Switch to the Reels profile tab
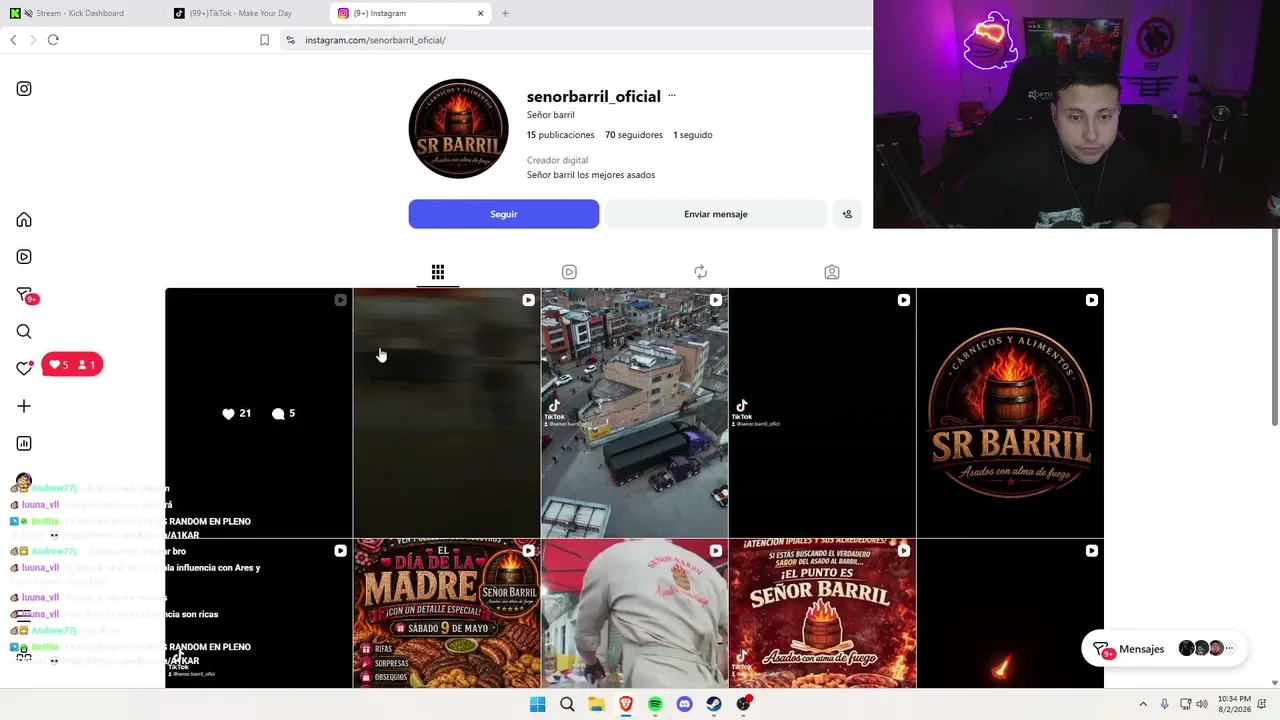Screen dimensions: 1280x720 pos(569,272)
